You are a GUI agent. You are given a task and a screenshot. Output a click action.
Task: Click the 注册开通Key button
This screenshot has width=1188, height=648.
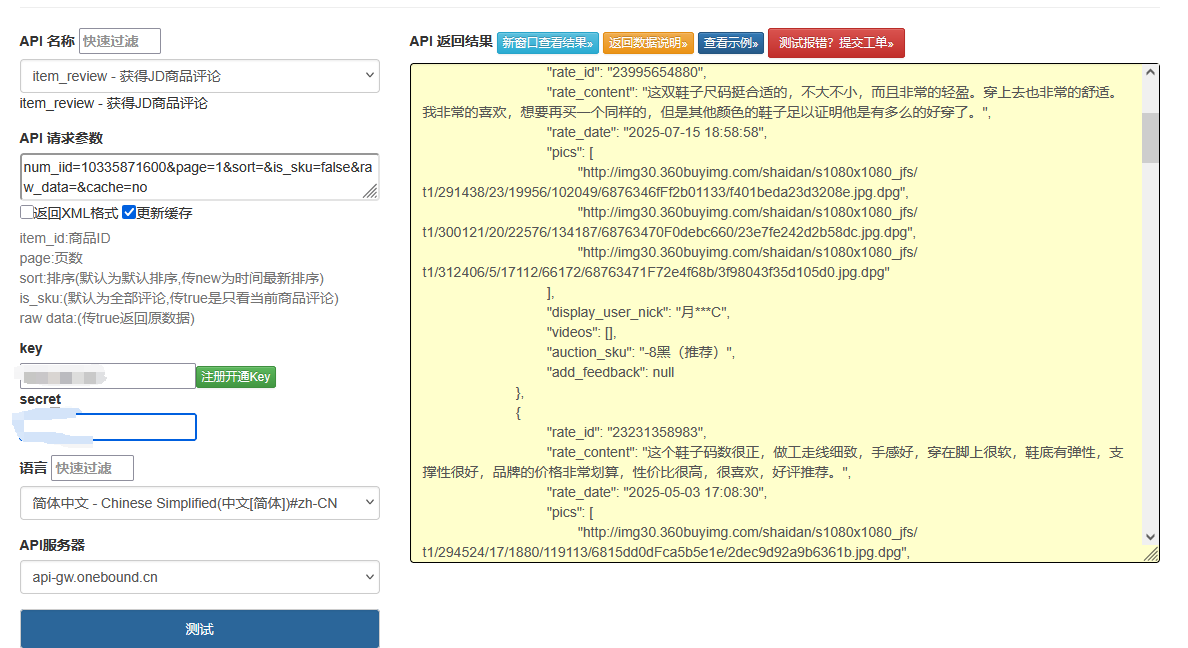pos(236,377)
